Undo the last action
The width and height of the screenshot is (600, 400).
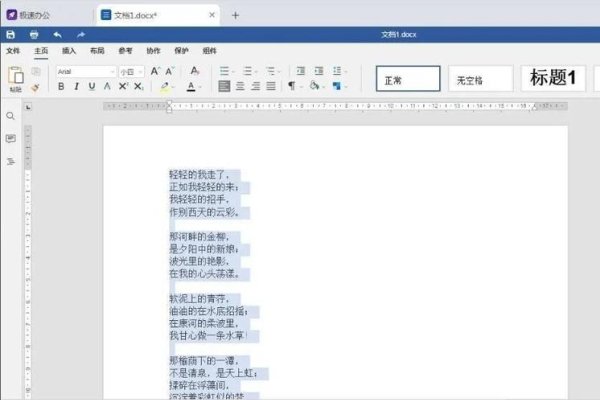click(x=57, y=35)
